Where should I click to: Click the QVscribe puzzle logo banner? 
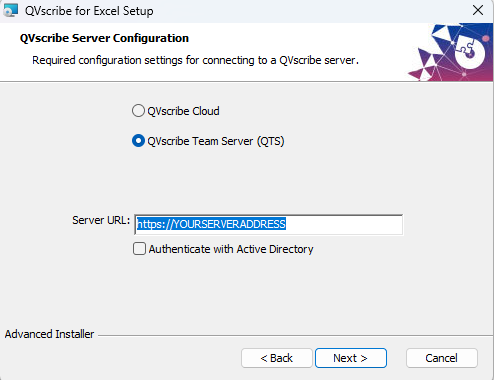451,52
